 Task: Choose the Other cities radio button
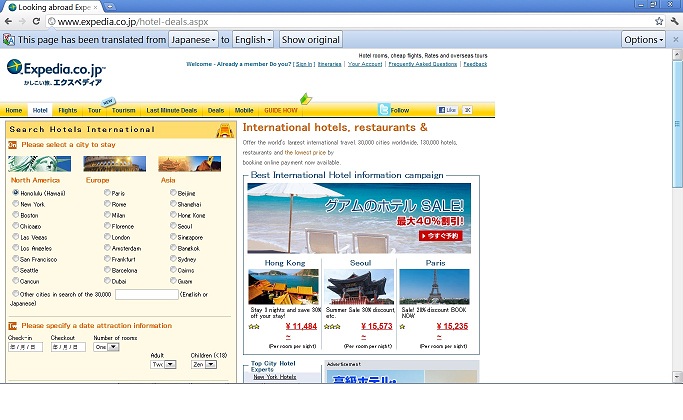[16, 294]
